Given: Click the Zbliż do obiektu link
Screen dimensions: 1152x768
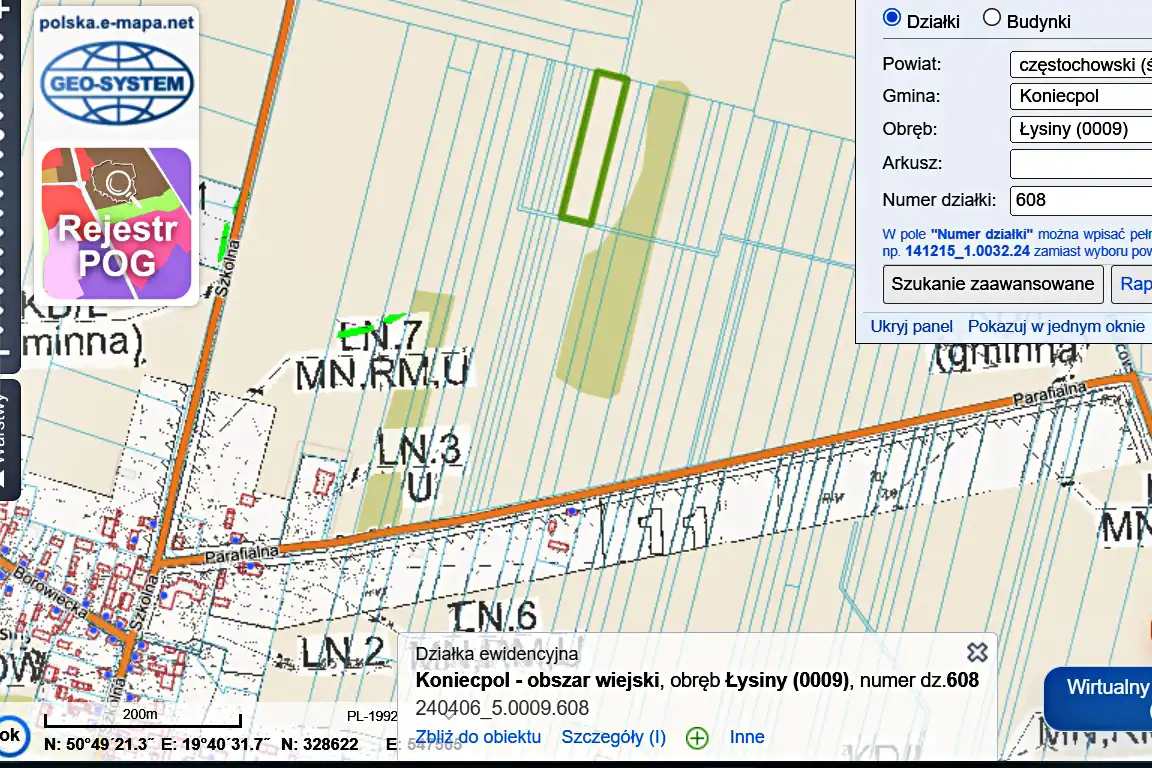Looking at the screenshot, I should [478, 737].
